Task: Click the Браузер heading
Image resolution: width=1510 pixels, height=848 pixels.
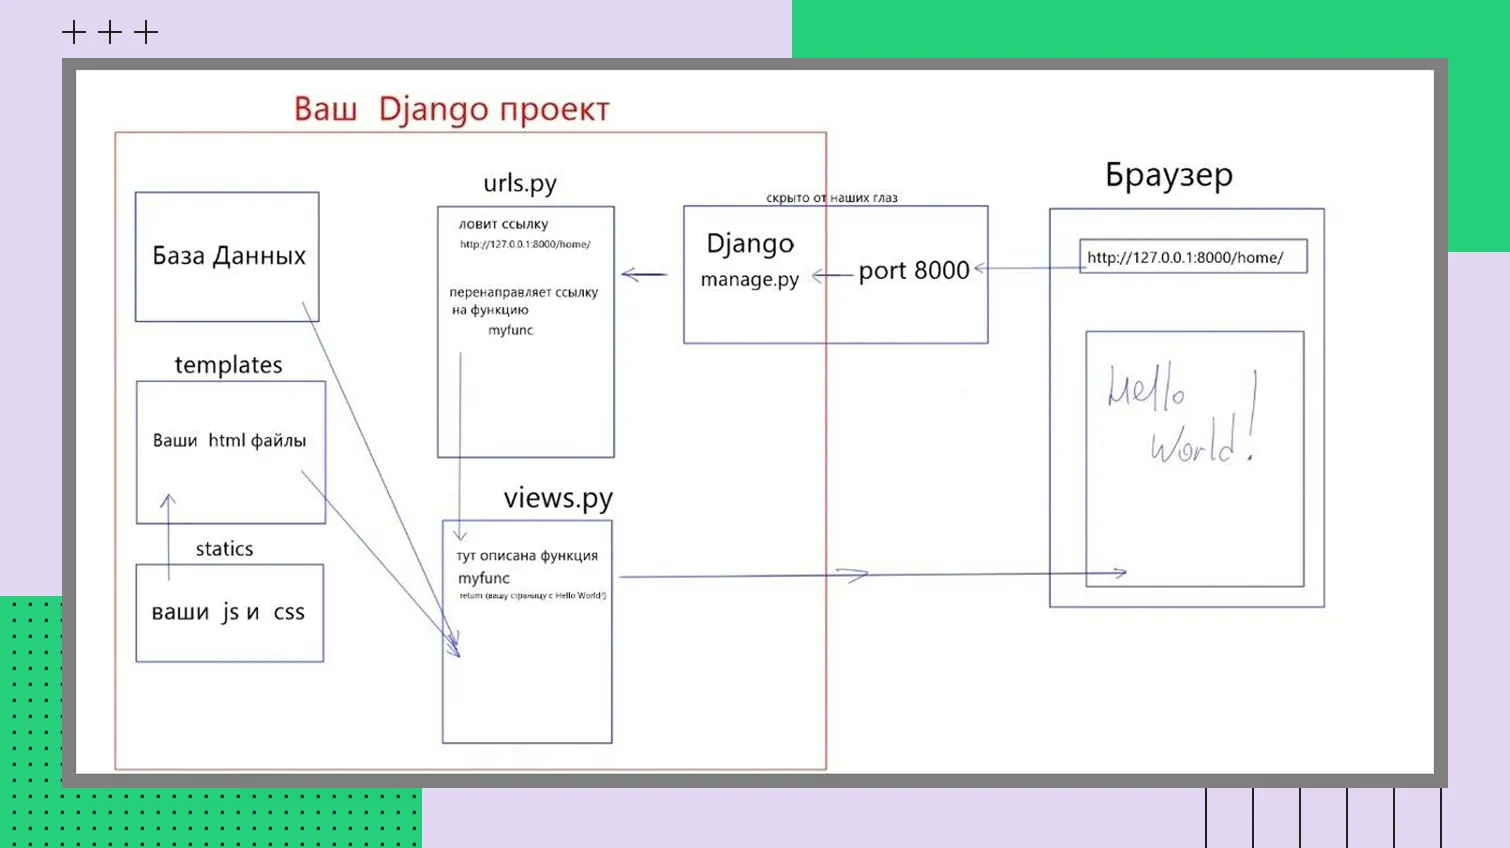Action: [x=1168, y=175]
